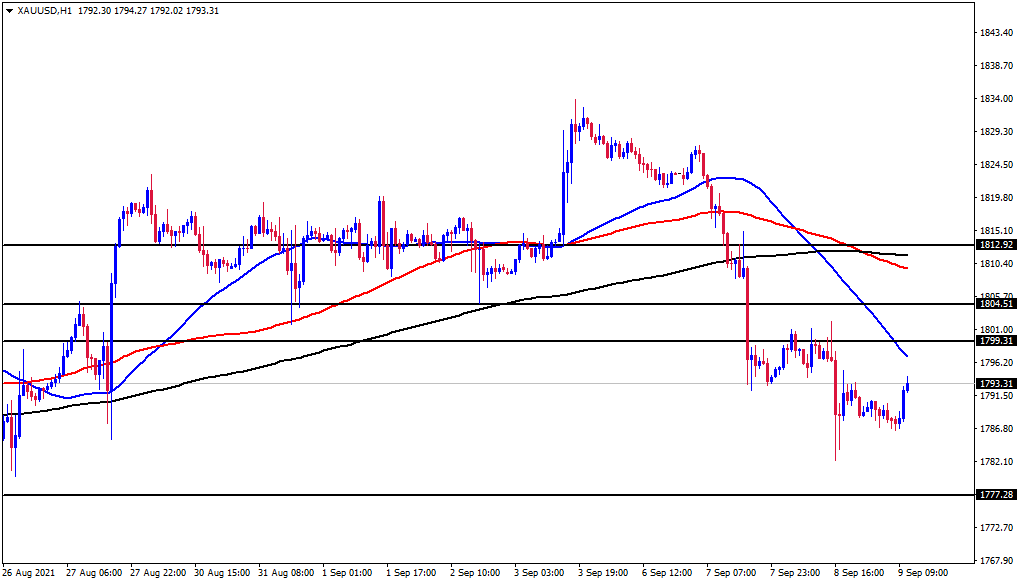Click the 1767.90 price scale value

click(997, 561)
